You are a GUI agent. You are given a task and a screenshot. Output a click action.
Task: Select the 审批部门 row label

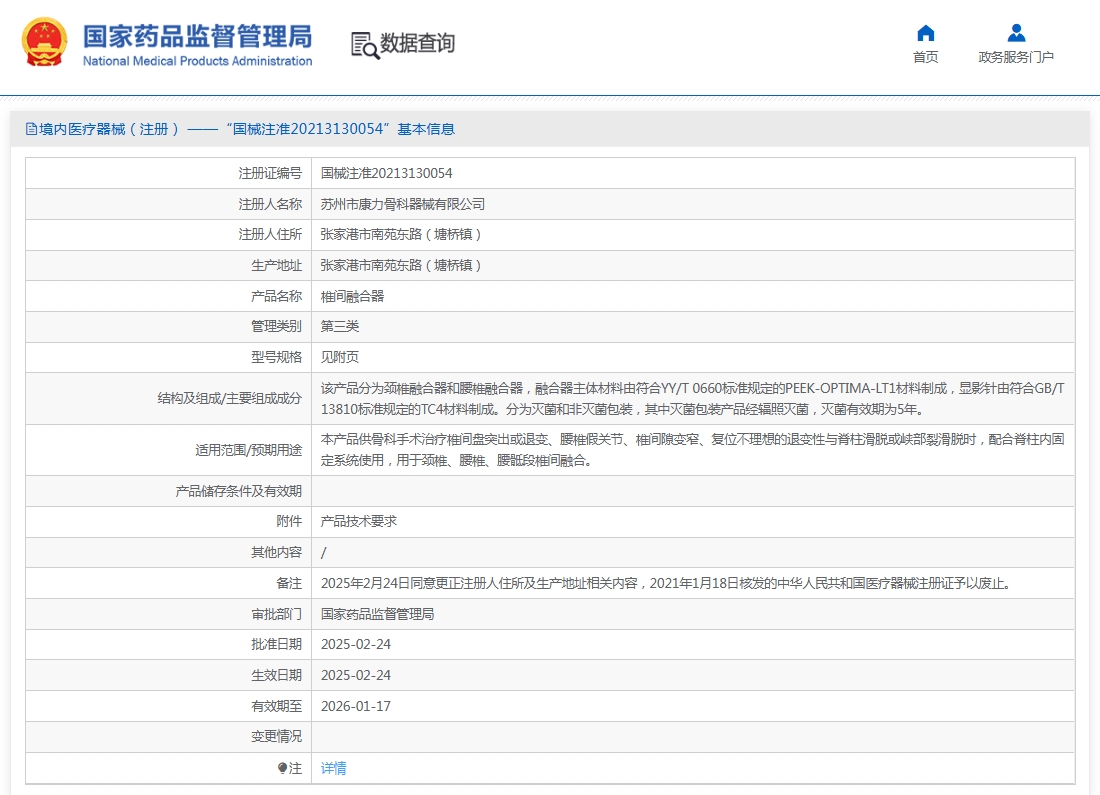click(x=276, y=614)
